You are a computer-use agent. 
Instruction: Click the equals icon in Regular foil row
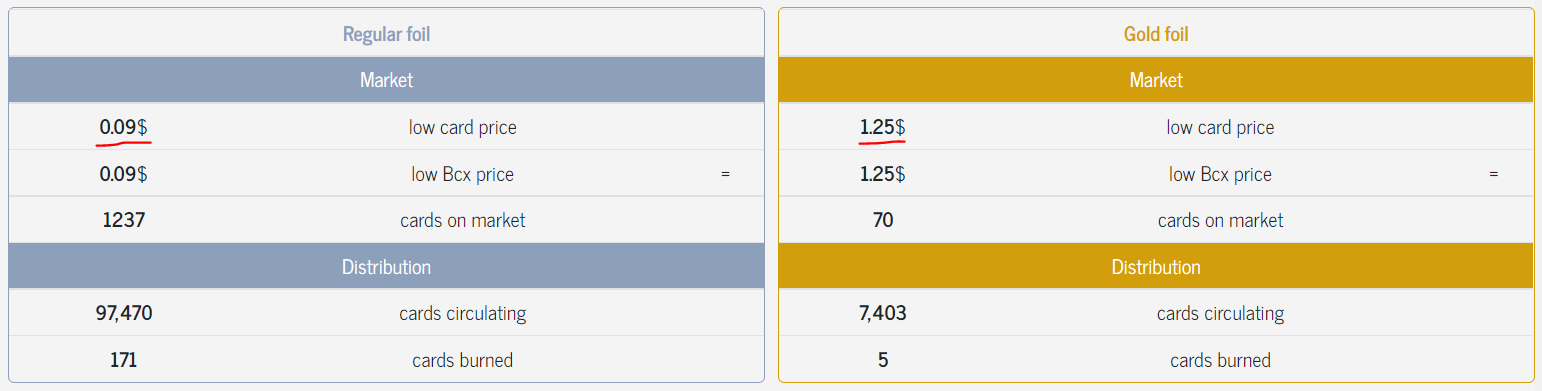point(725,174)
